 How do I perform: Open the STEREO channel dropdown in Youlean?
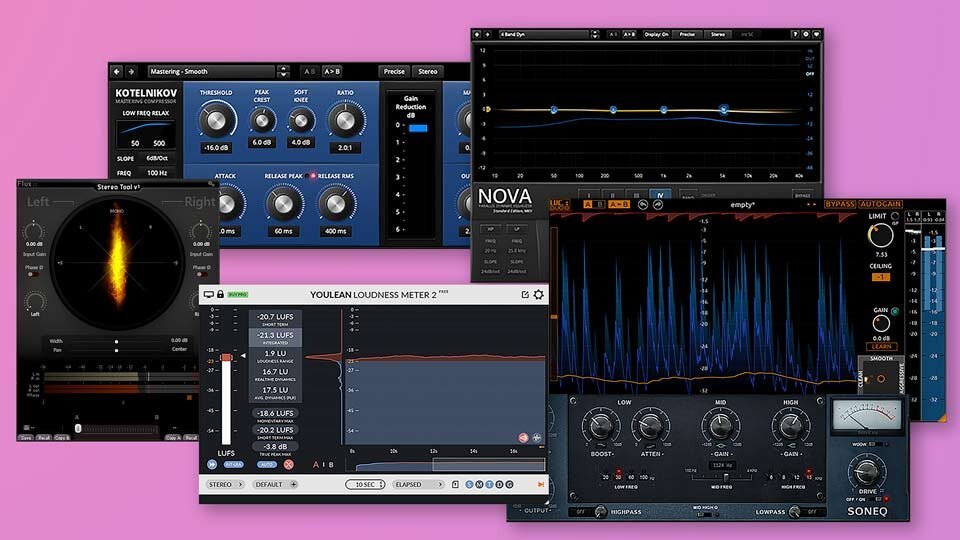tap(225, 484)
